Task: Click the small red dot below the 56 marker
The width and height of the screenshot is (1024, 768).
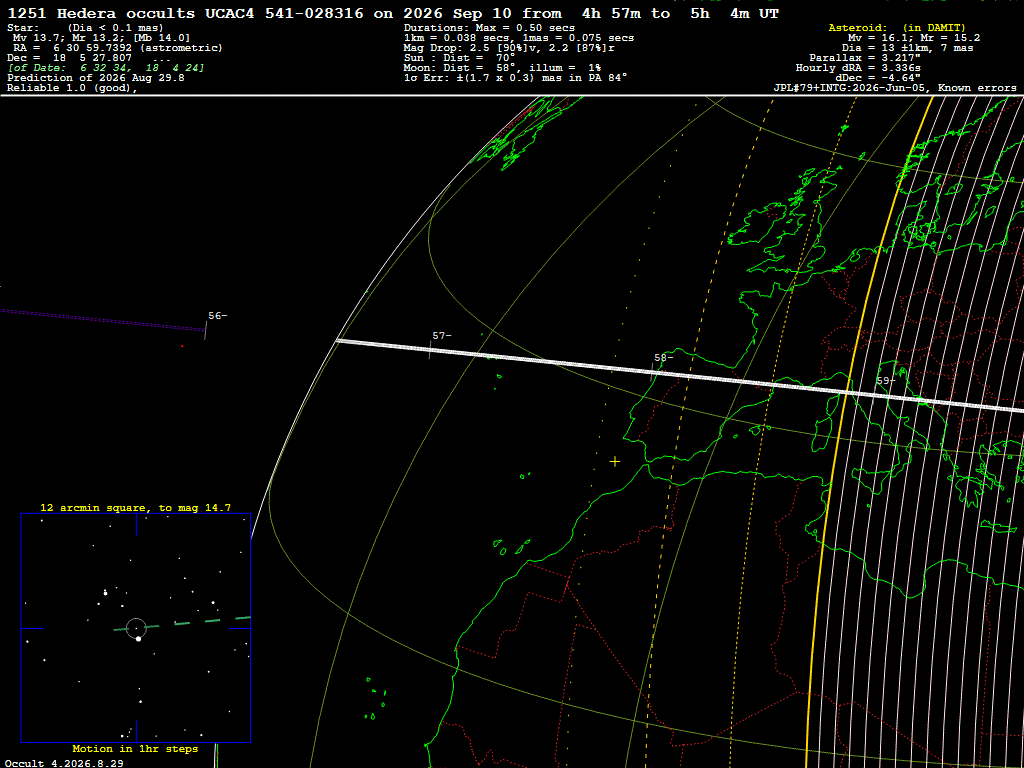Action: click(x=182, y=346)
